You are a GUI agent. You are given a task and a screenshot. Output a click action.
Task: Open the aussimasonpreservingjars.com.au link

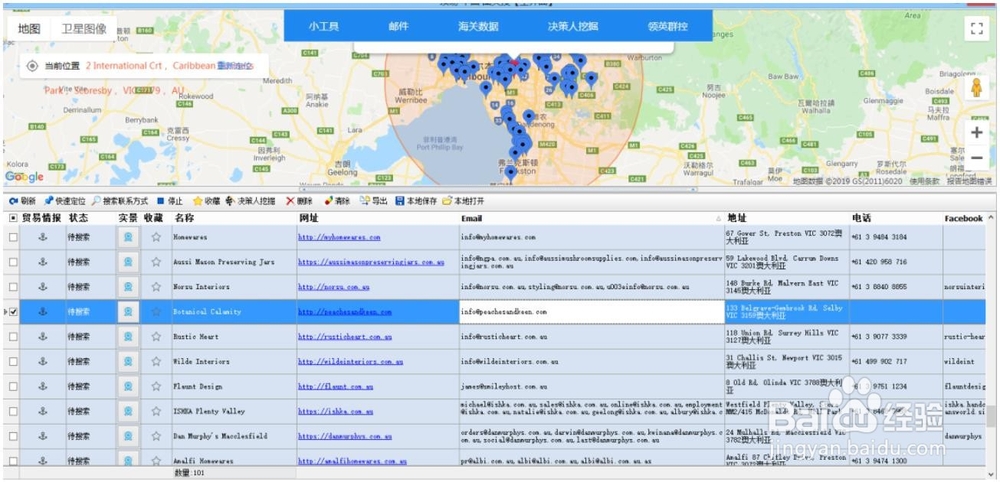[371, 262]
